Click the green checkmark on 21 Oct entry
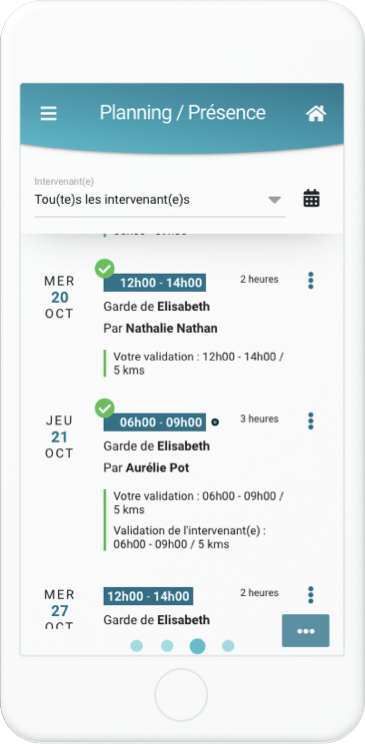Screen dimensions: 365x744 104,408
